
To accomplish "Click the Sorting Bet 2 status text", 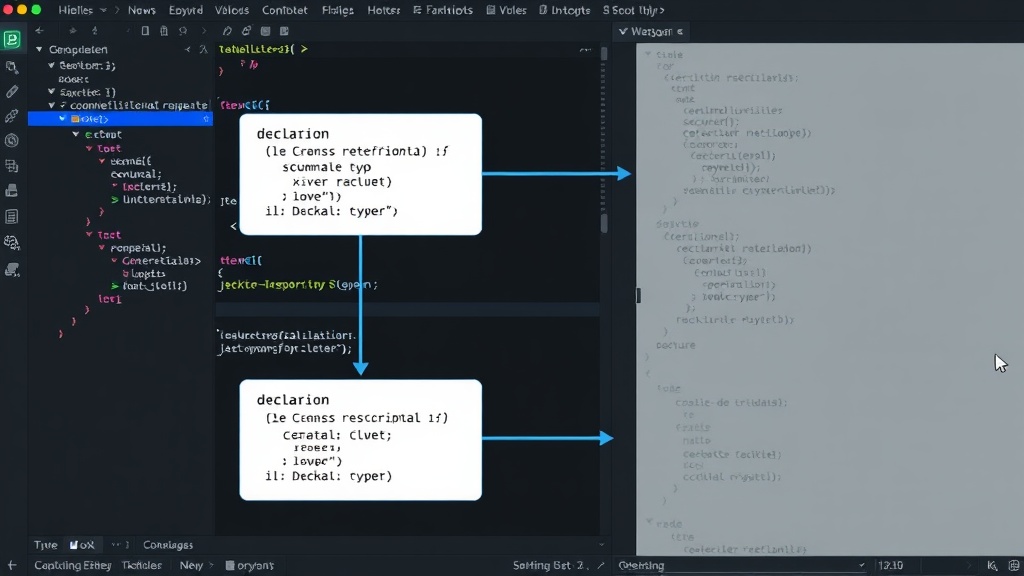I will [550, 566].
